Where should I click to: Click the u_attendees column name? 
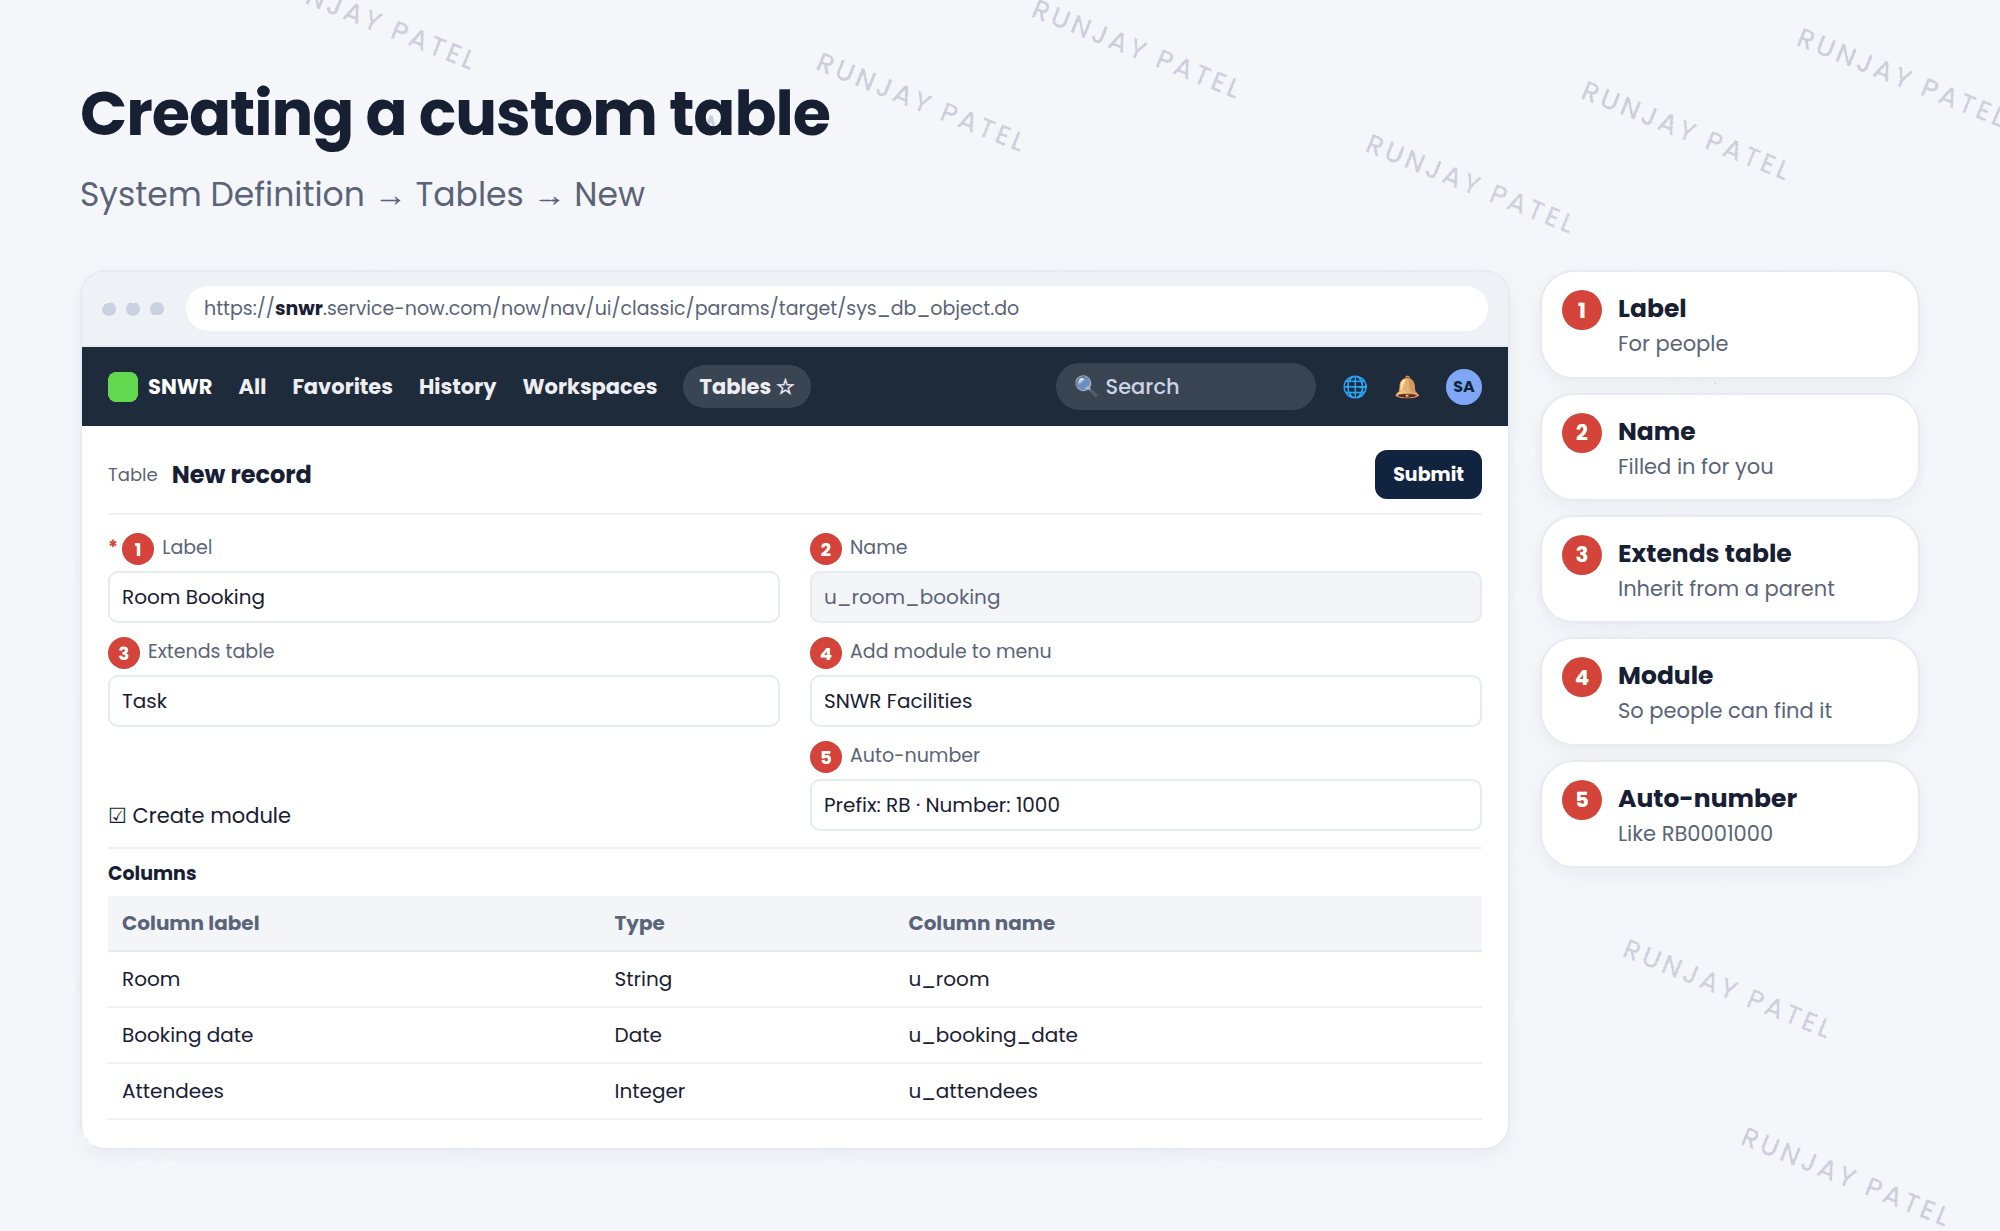coord(972,1091)
